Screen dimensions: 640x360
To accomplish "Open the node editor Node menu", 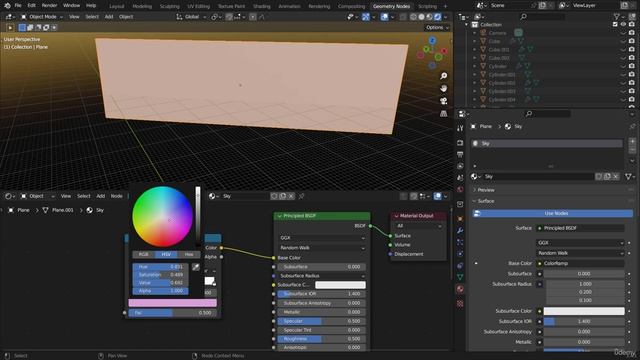I will (117, 196).
